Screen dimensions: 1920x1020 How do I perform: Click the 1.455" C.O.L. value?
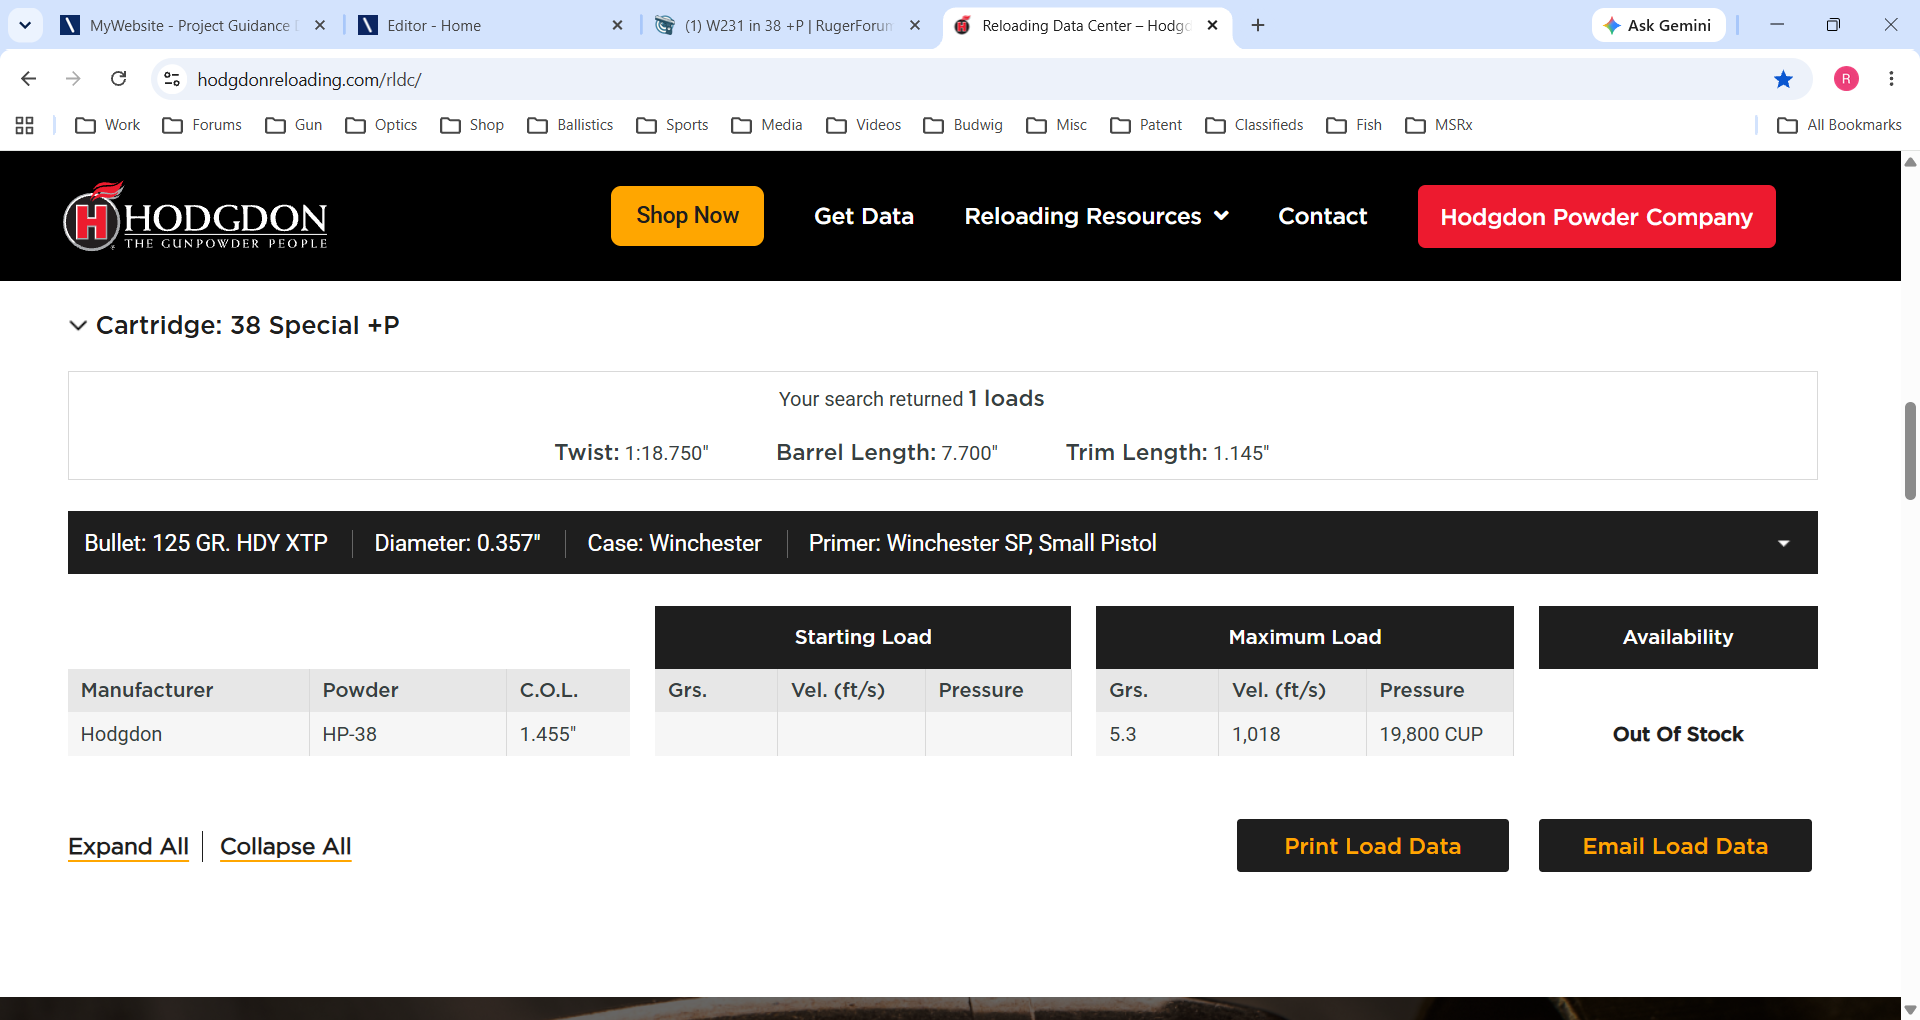coord(548,734)
